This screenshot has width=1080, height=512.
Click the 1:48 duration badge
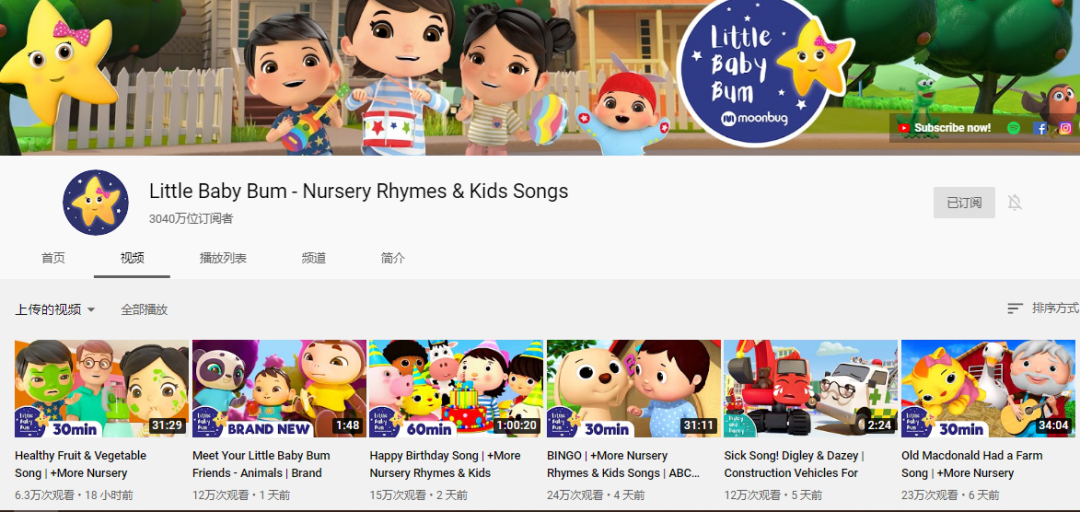pos(347,425)
